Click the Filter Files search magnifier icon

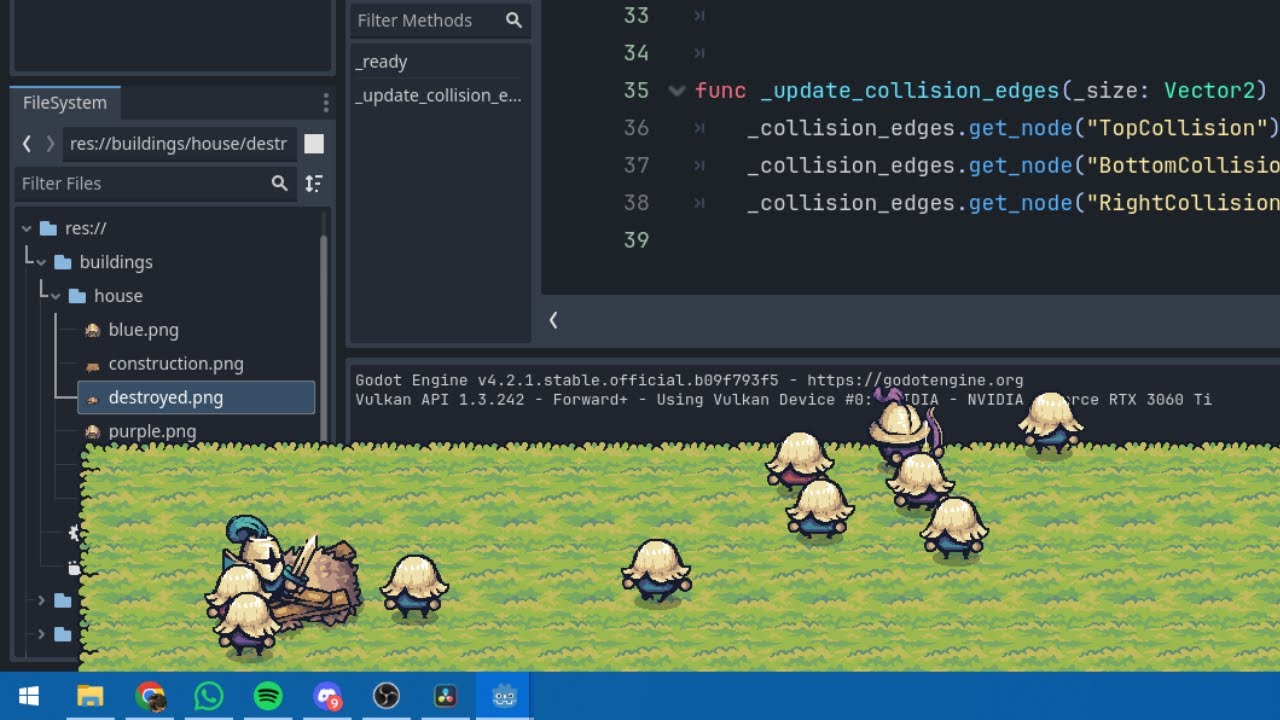coord(280,183)
